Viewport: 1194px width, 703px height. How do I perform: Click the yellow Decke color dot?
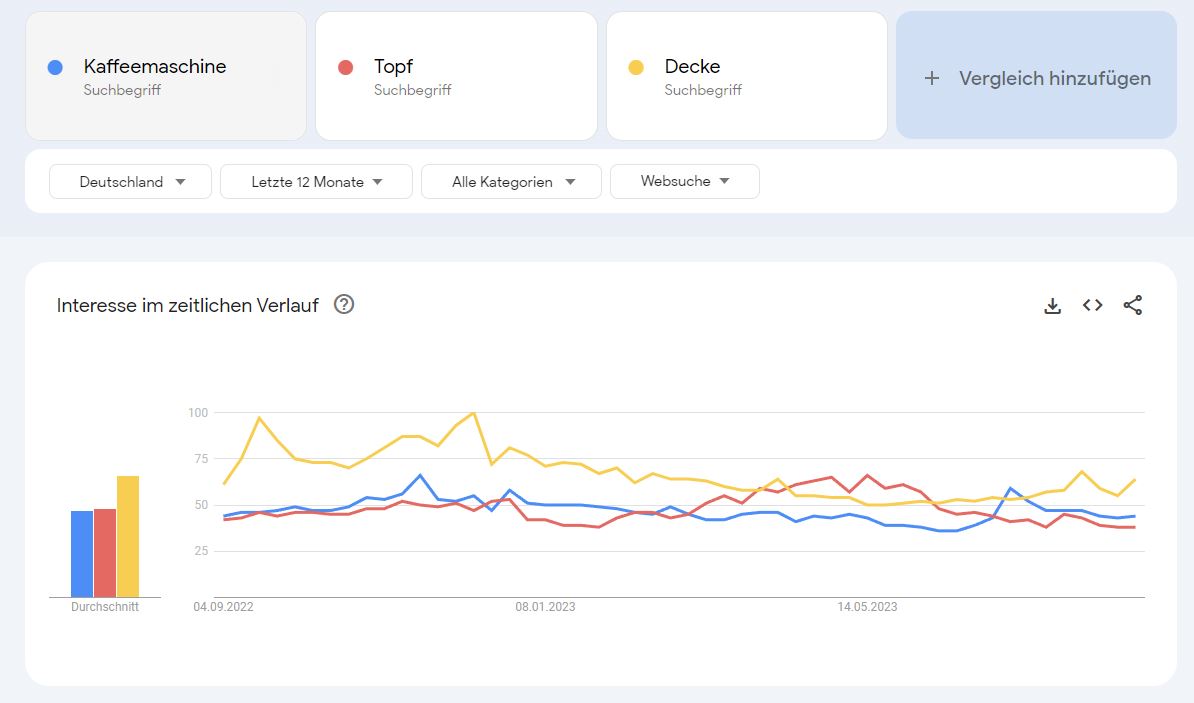(x=636, y=67)
